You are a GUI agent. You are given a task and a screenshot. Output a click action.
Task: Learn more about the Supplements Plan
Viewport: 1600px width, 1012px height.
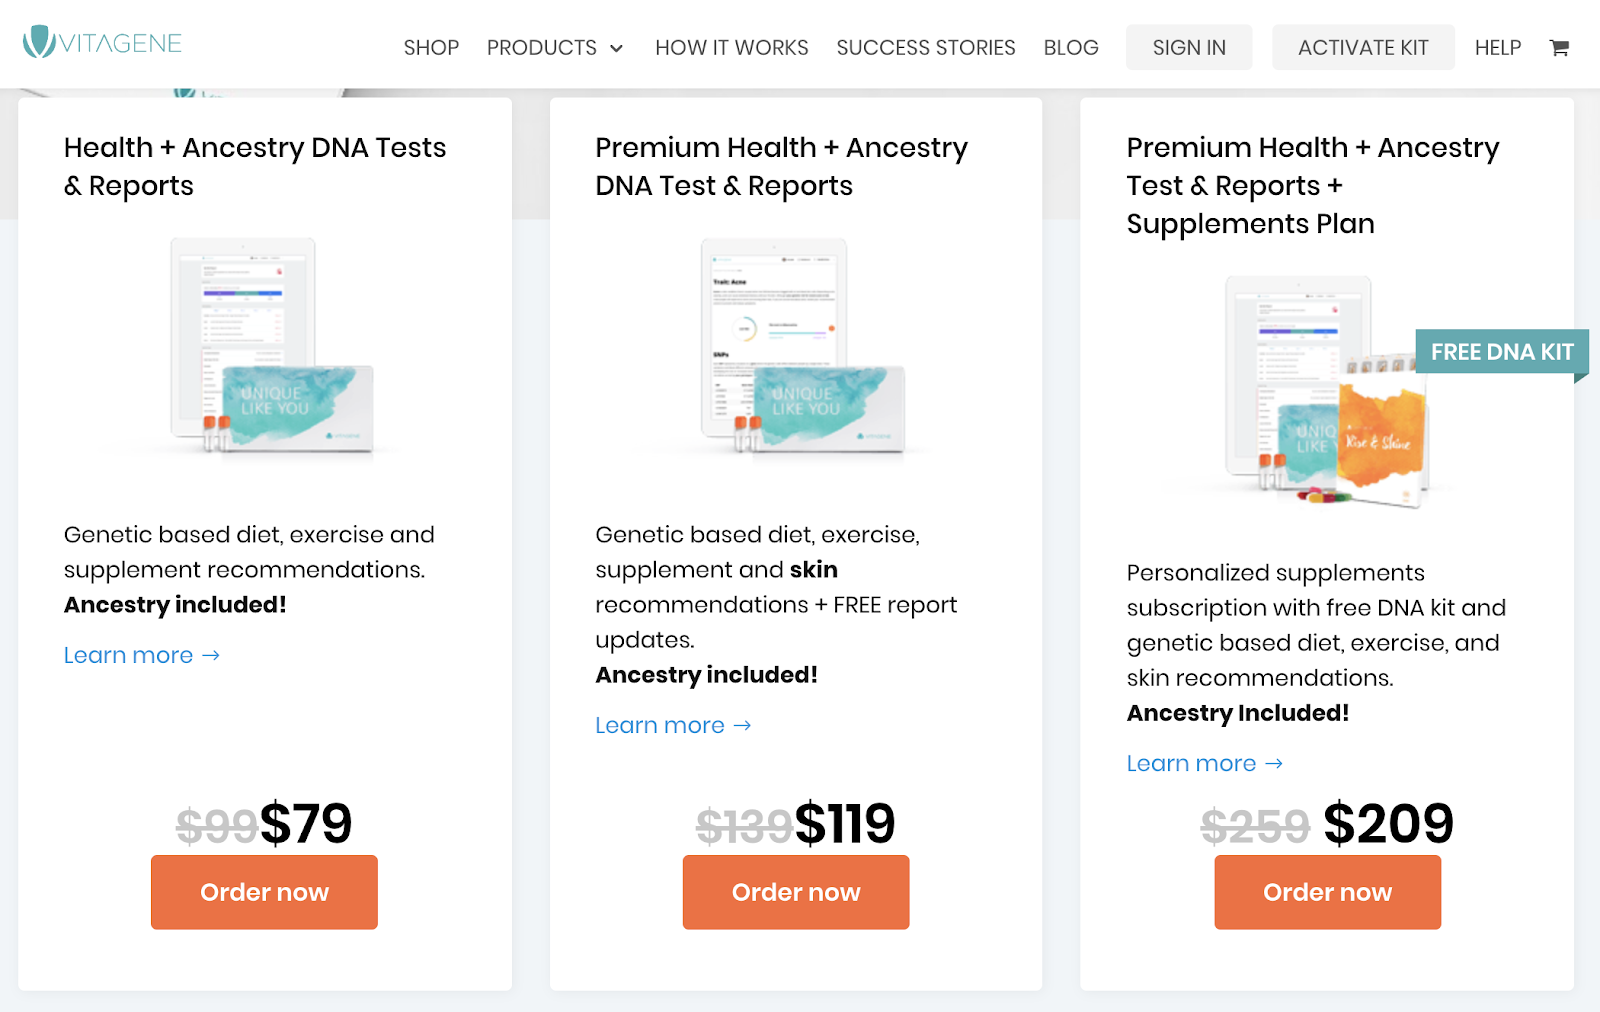1203,763
